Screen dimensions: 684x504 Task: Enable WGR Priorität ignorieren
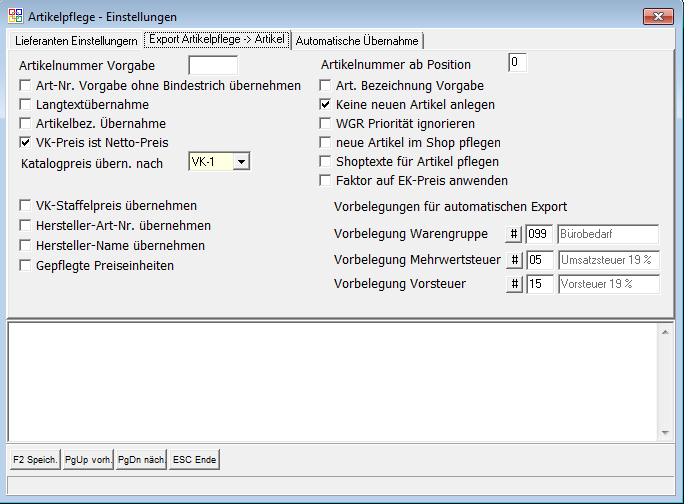[x=325, y=124]
